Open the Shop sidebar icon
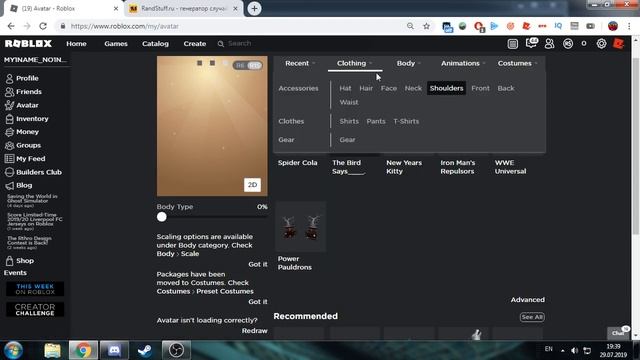The width and height of the screenshot is (640, 360). pyautogui.click(x=9, y=260)
